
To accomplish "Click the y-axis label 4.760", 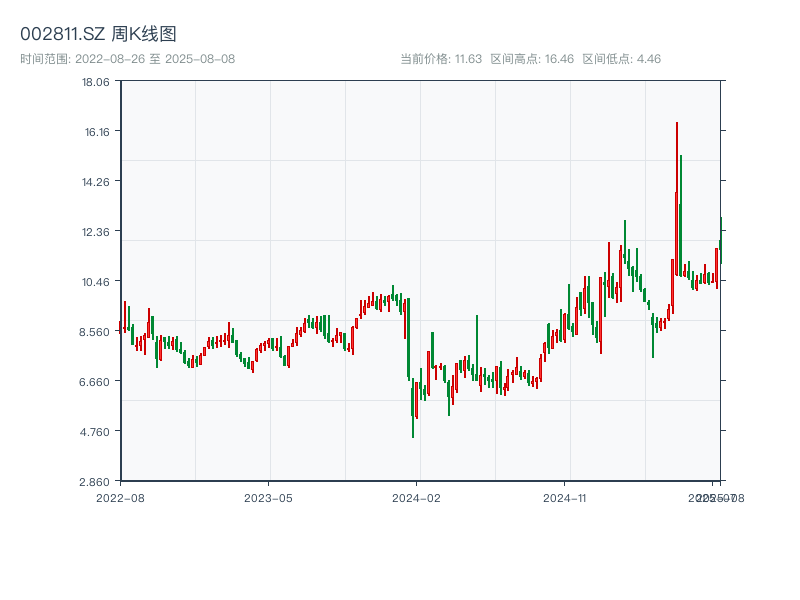I will (x=94, y=432).
